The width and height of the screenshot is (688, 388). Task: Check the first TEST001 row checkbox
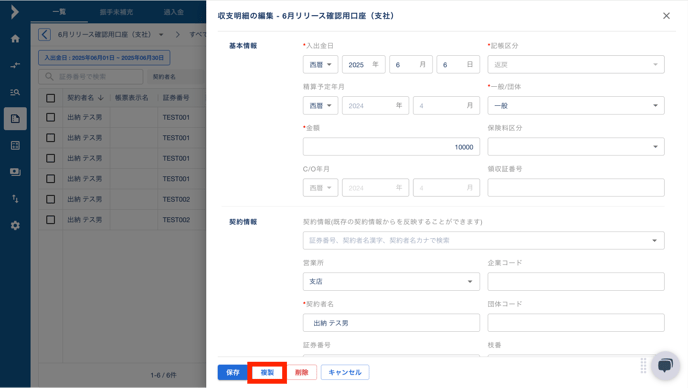tap(50, 117)
